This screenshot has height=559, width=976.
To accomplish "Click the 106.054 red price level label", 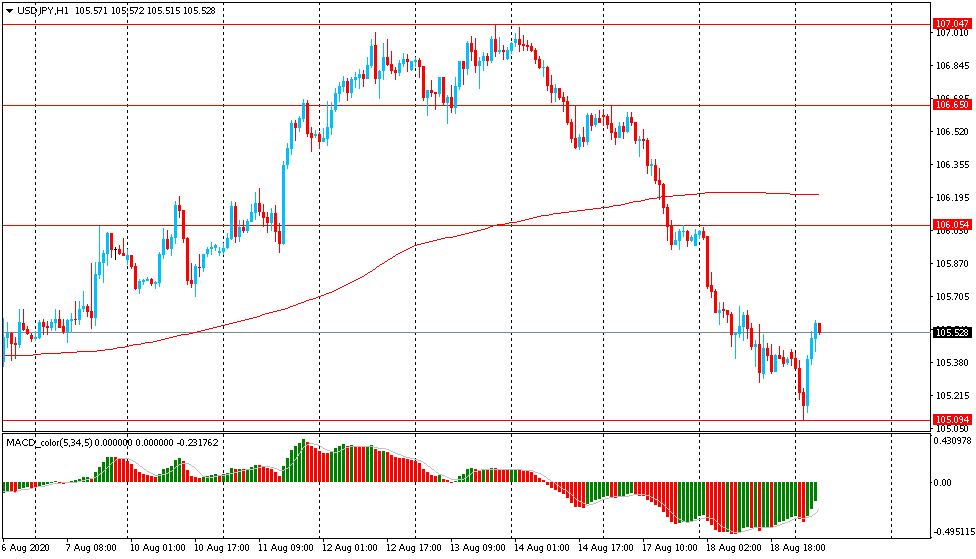I will pos(952,224).
